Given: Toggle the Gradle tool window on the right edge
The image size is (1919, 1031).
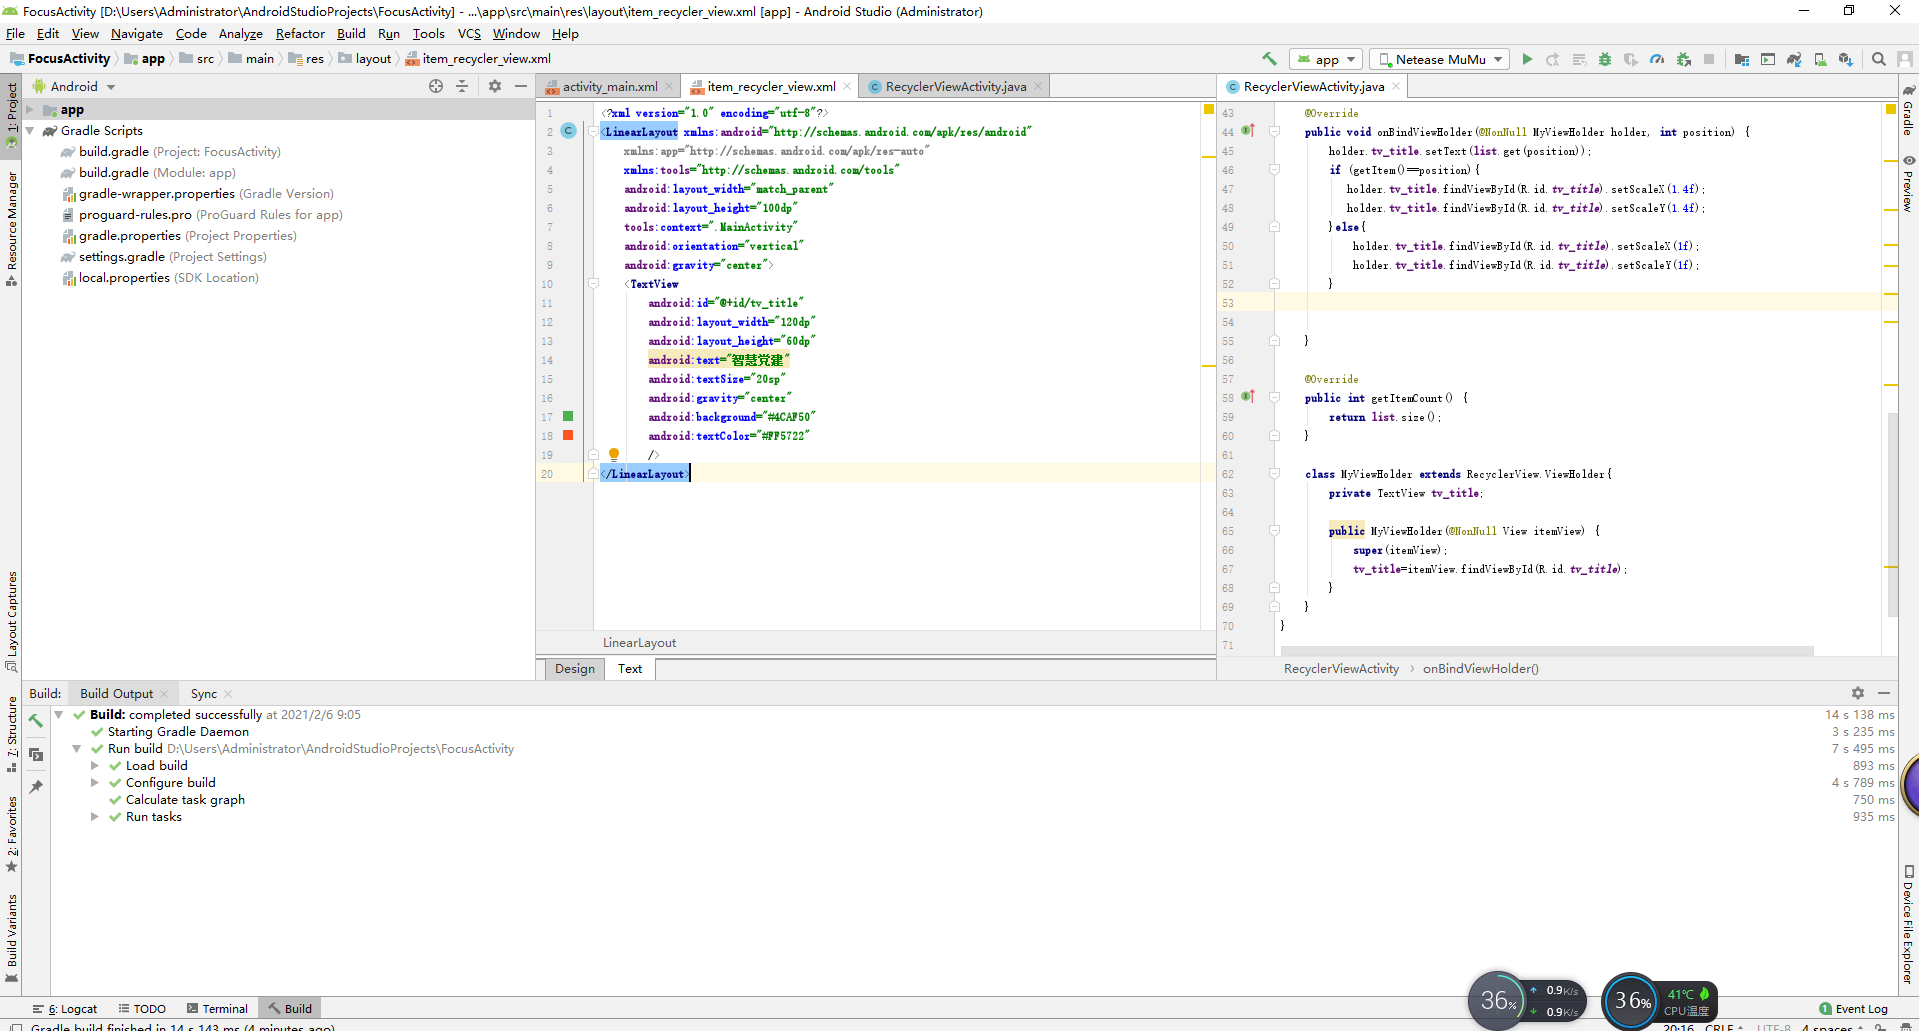Looking at the screenshot, I should tap(1908, 111).
